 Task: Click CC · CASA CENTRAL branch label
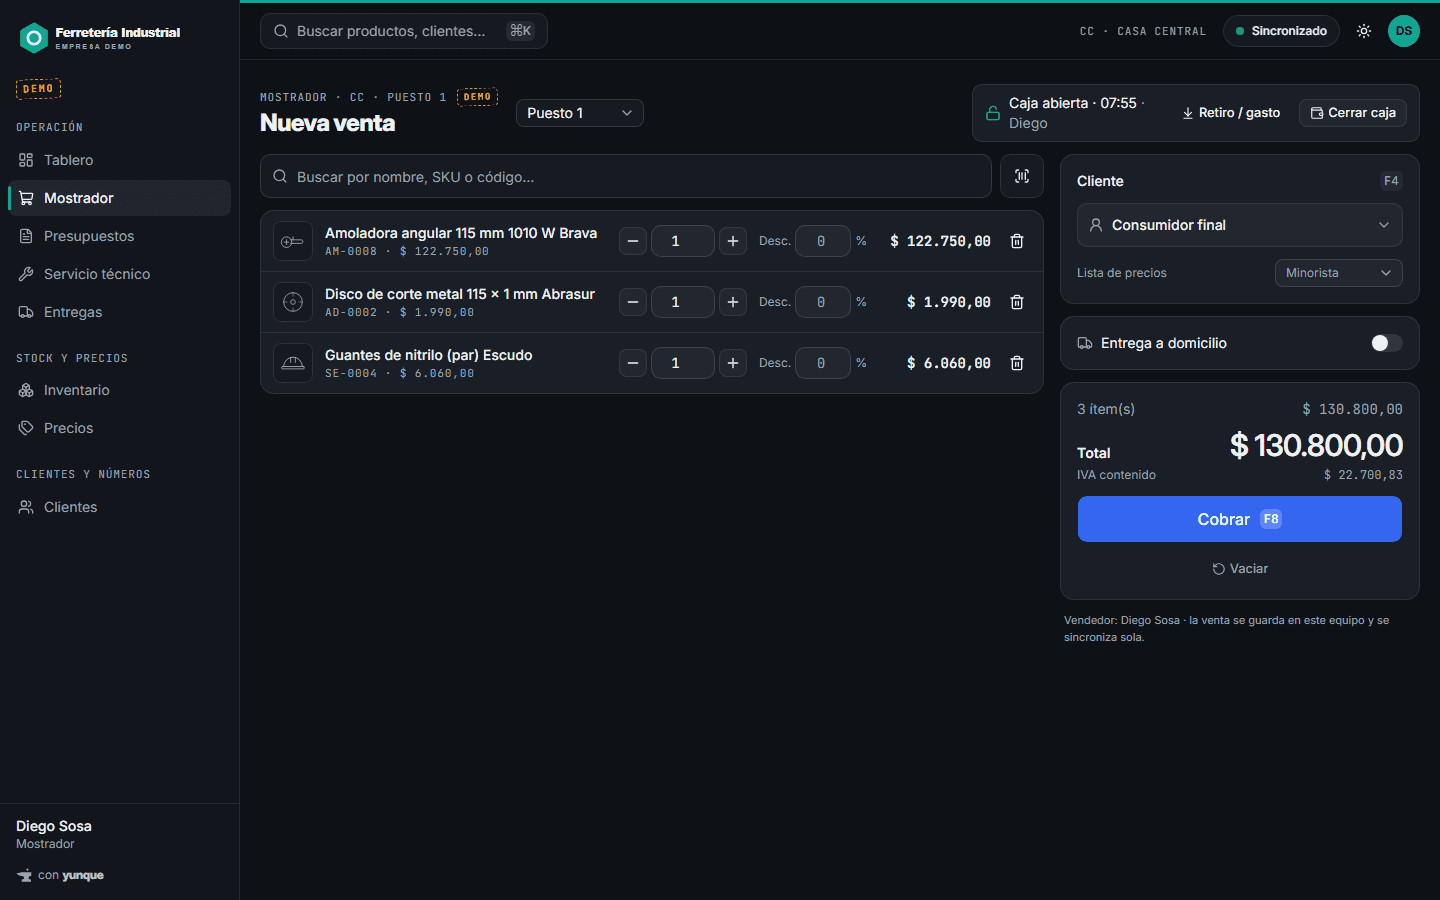point(1143,31)
